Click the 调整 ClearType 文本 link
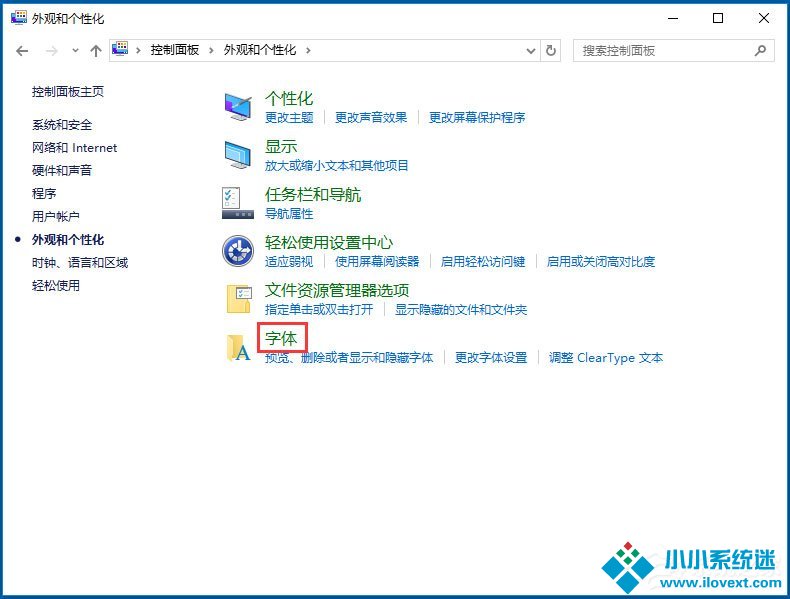The width and height of the screenshot is (790, 599). click(606, 358)
